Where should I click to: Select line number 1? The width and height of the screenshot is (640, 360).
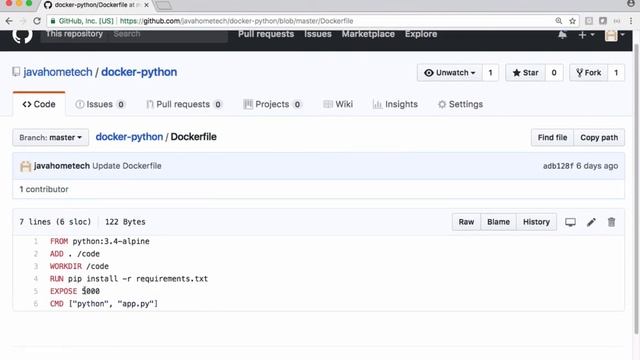(36, 241)
